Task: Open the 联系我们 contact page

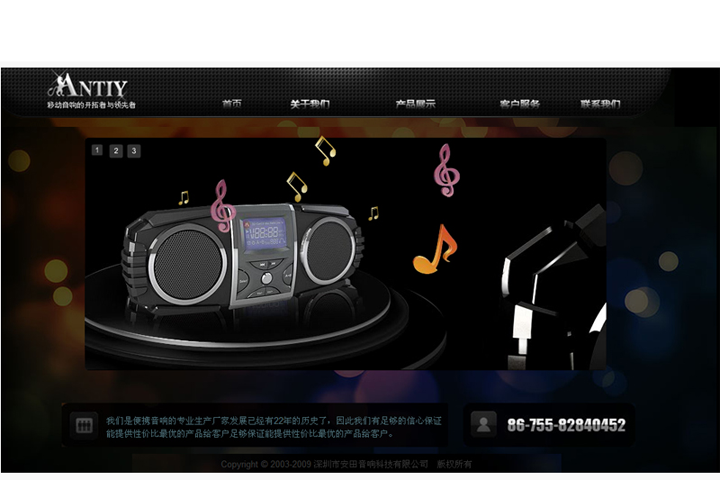Action: point(600,104)
